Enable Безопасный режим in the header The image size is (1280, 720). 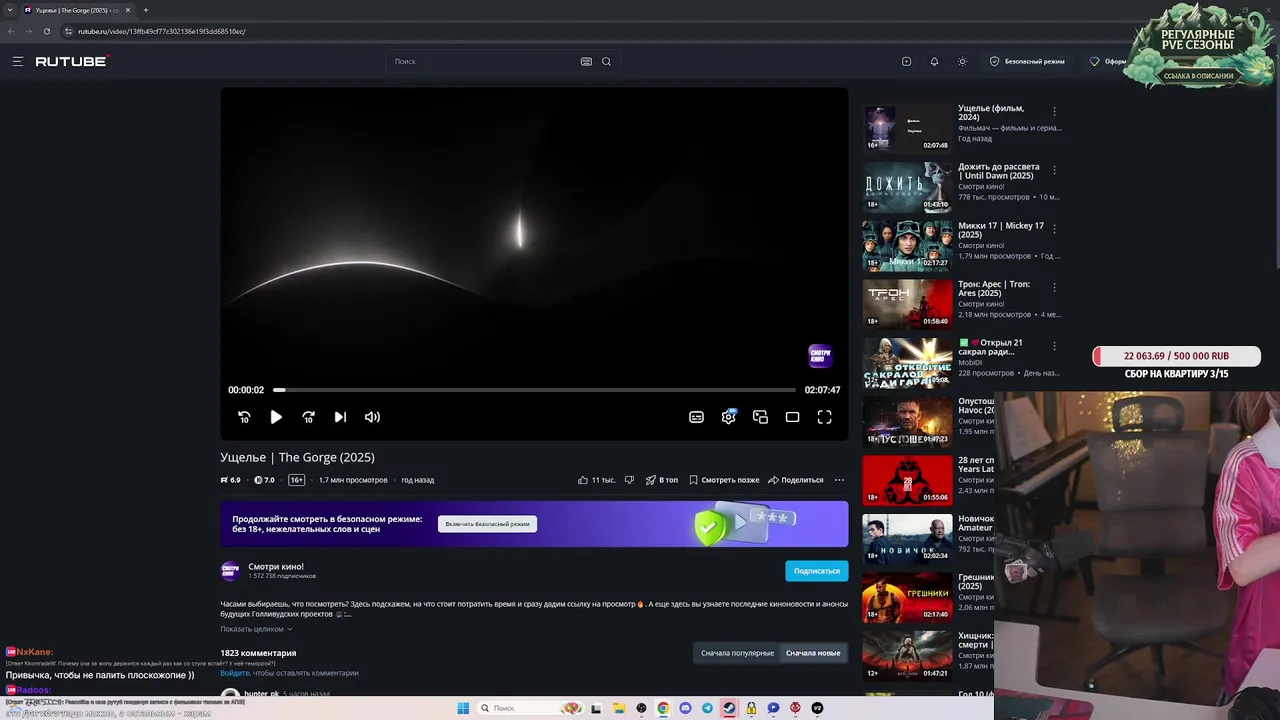click(1027, 61)
